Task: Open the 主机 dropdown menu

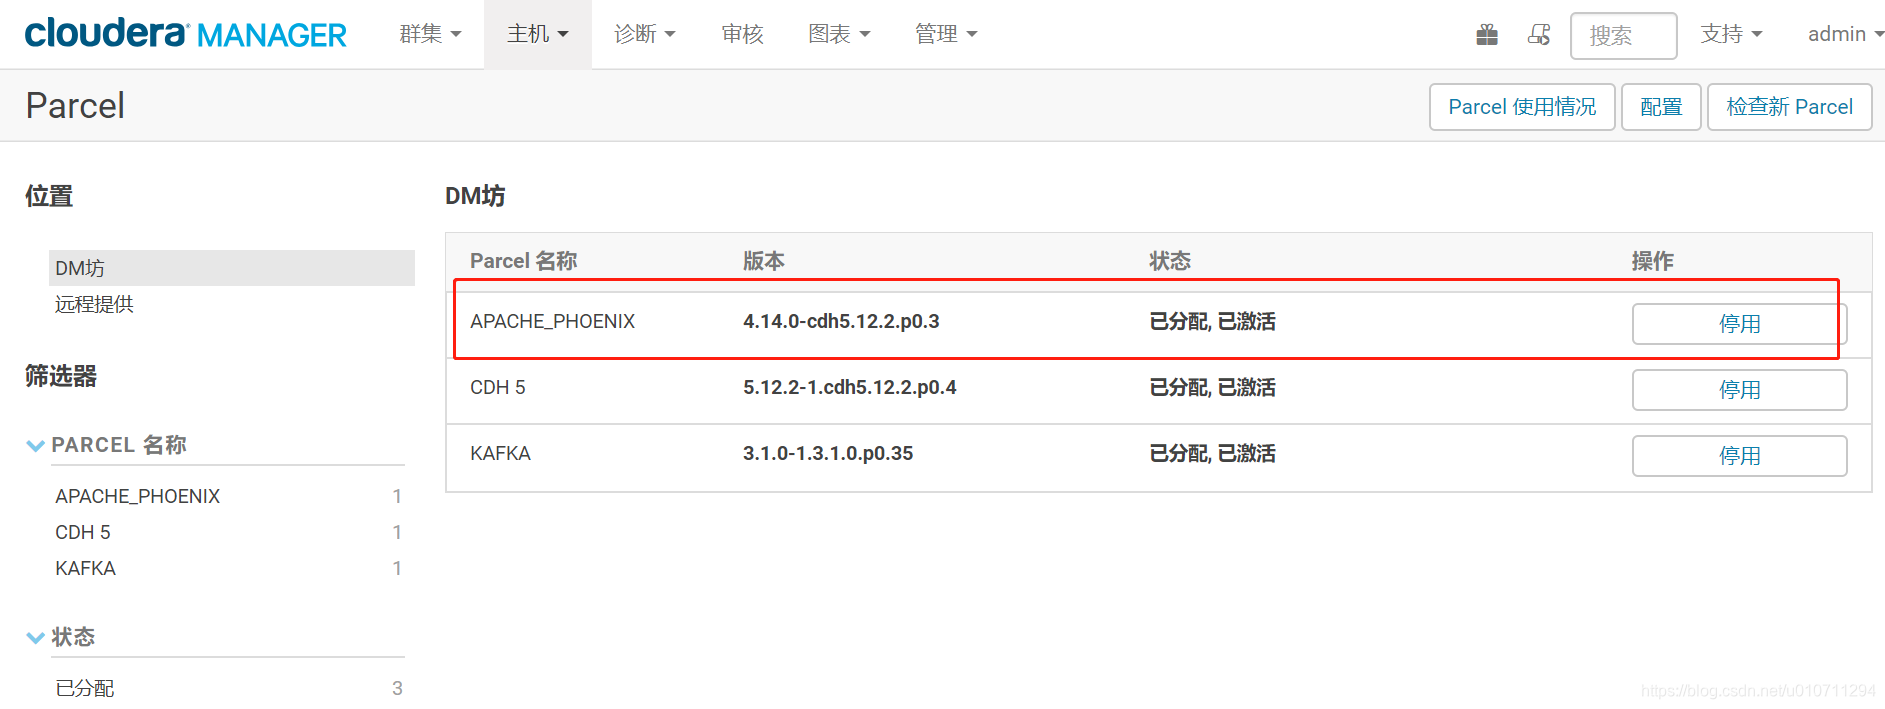Action: [x=538, y=34]
